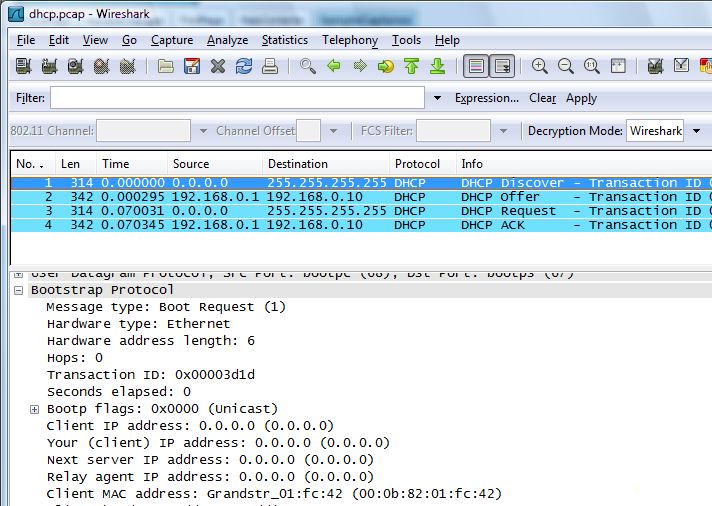This screenshot has height=506, width=712.
Task: Start a new live capture icon
Action: tap(75, 66)
